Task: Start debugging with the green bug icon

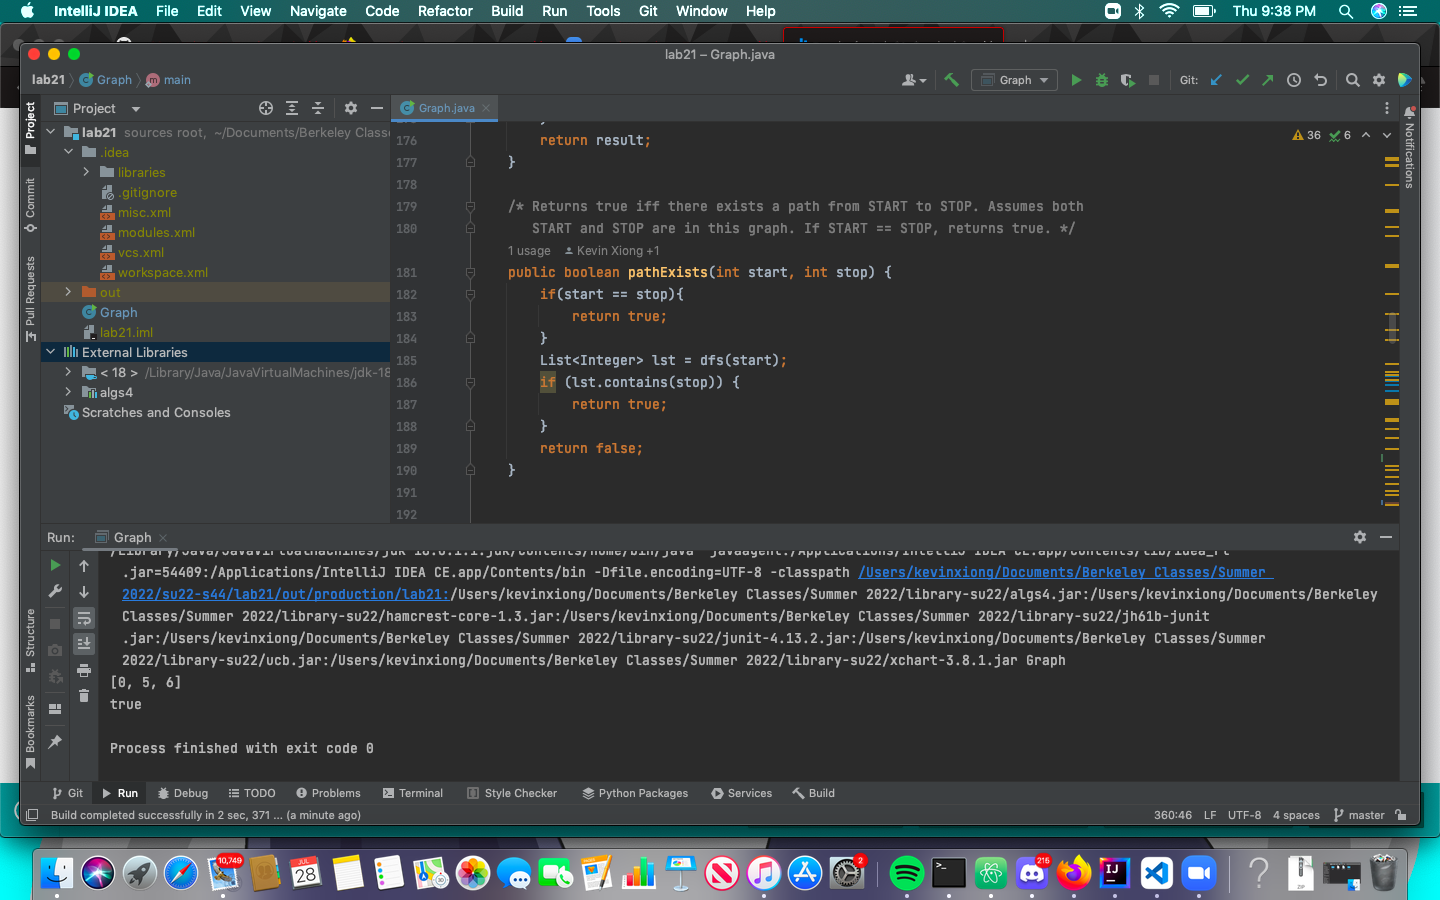Action: click(x=1102, y=80)
